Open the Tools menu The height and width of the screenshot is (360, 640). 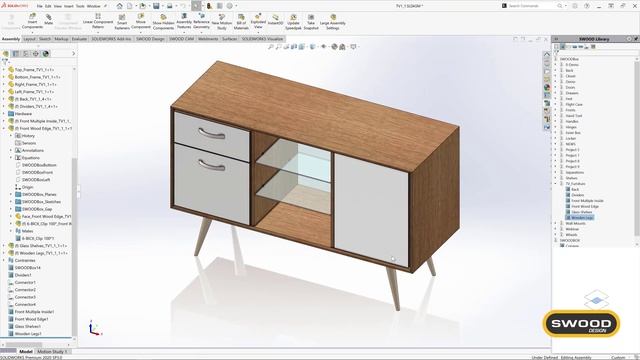(x=80, y=6)
